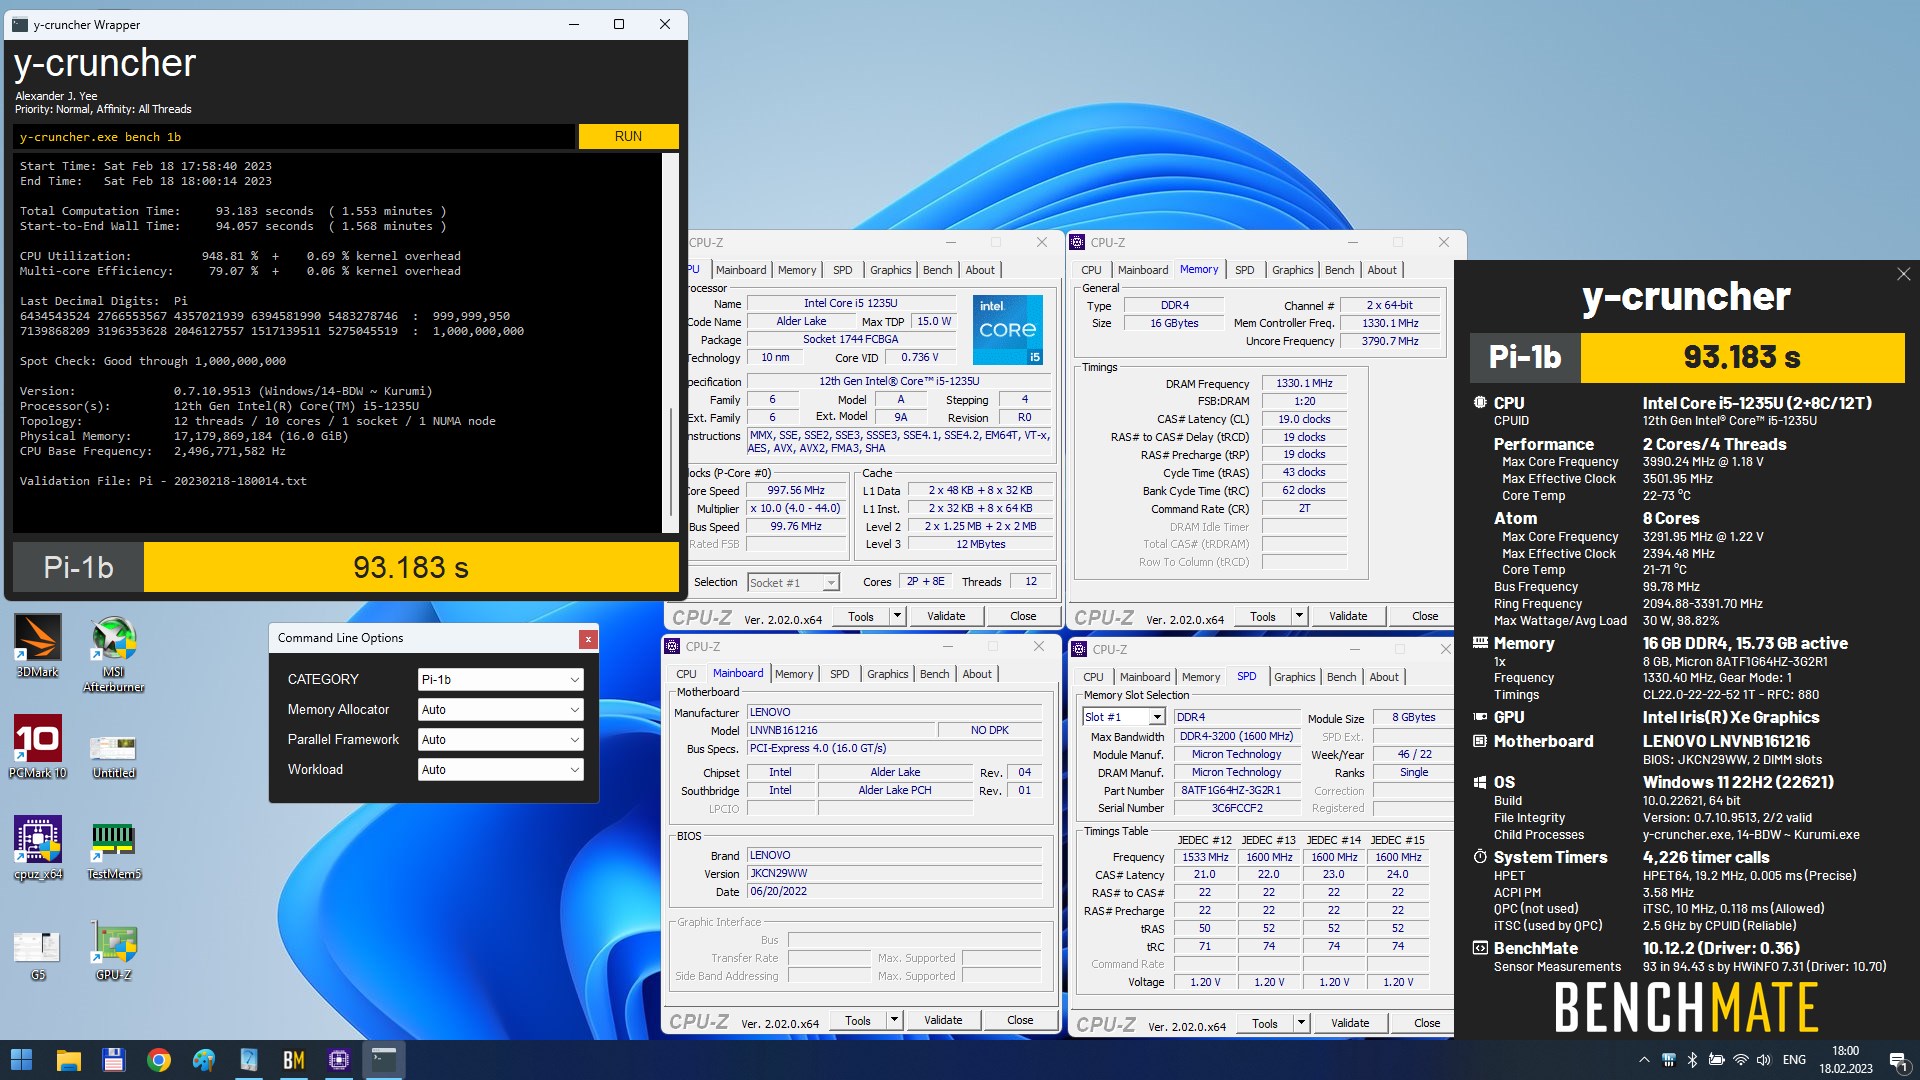Open About tab in Mainboard window
1920x1080 pixels.
click(977, 674)
